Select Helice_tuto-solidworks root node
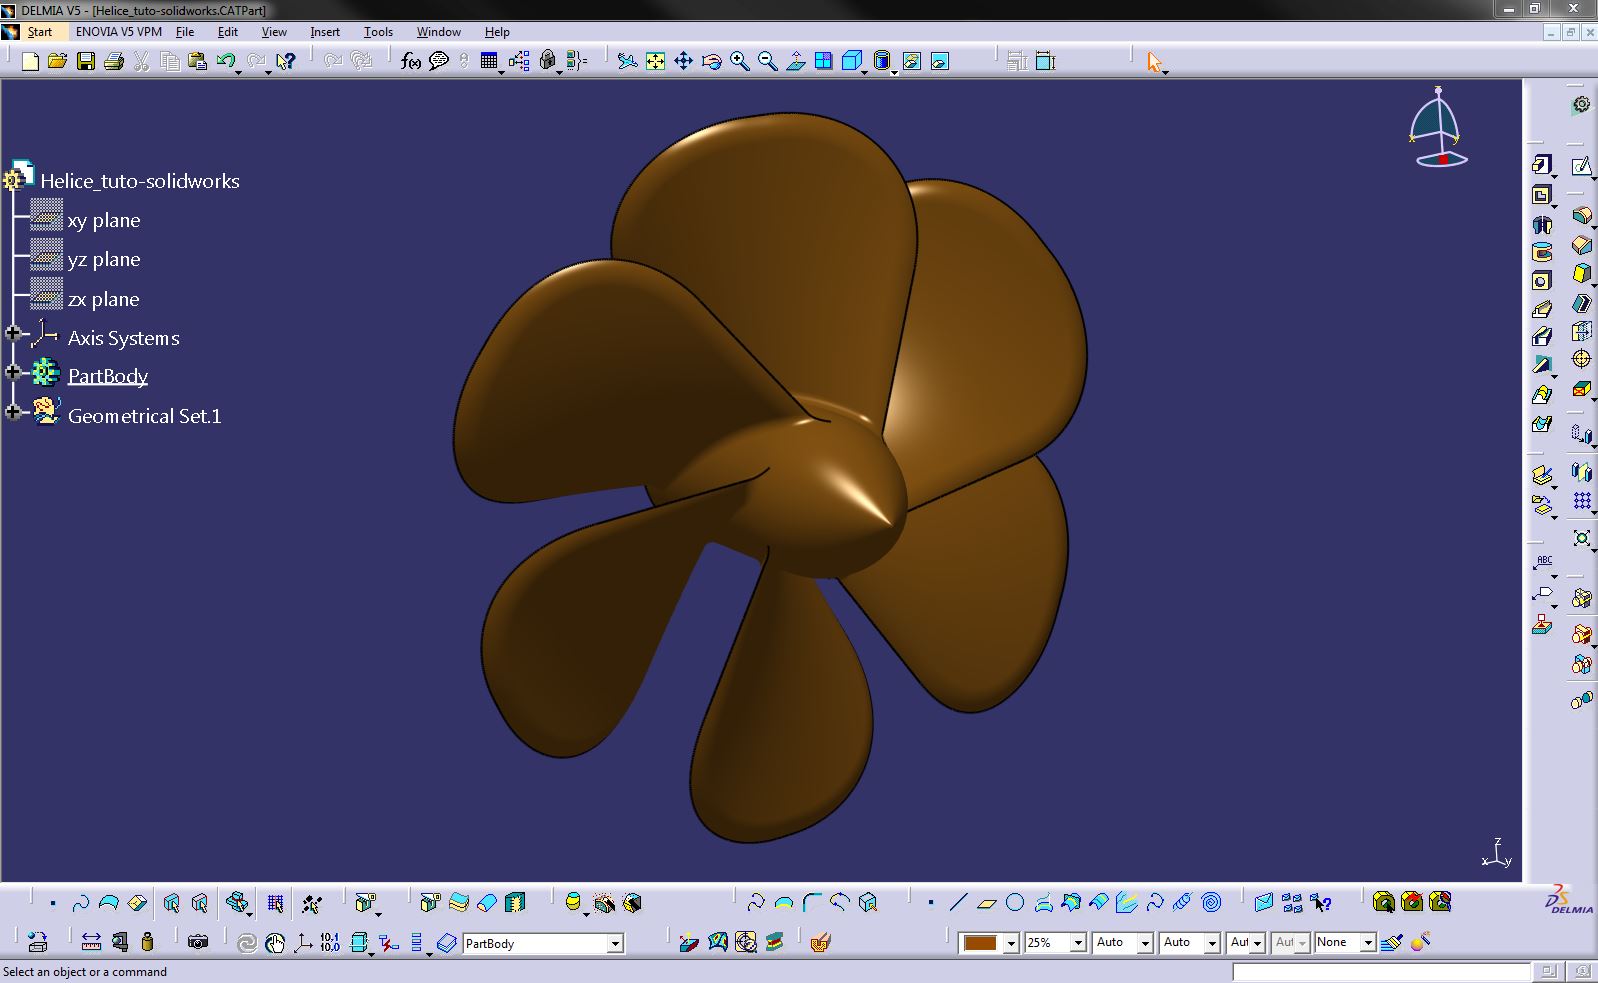 click(x=140, y=181)
